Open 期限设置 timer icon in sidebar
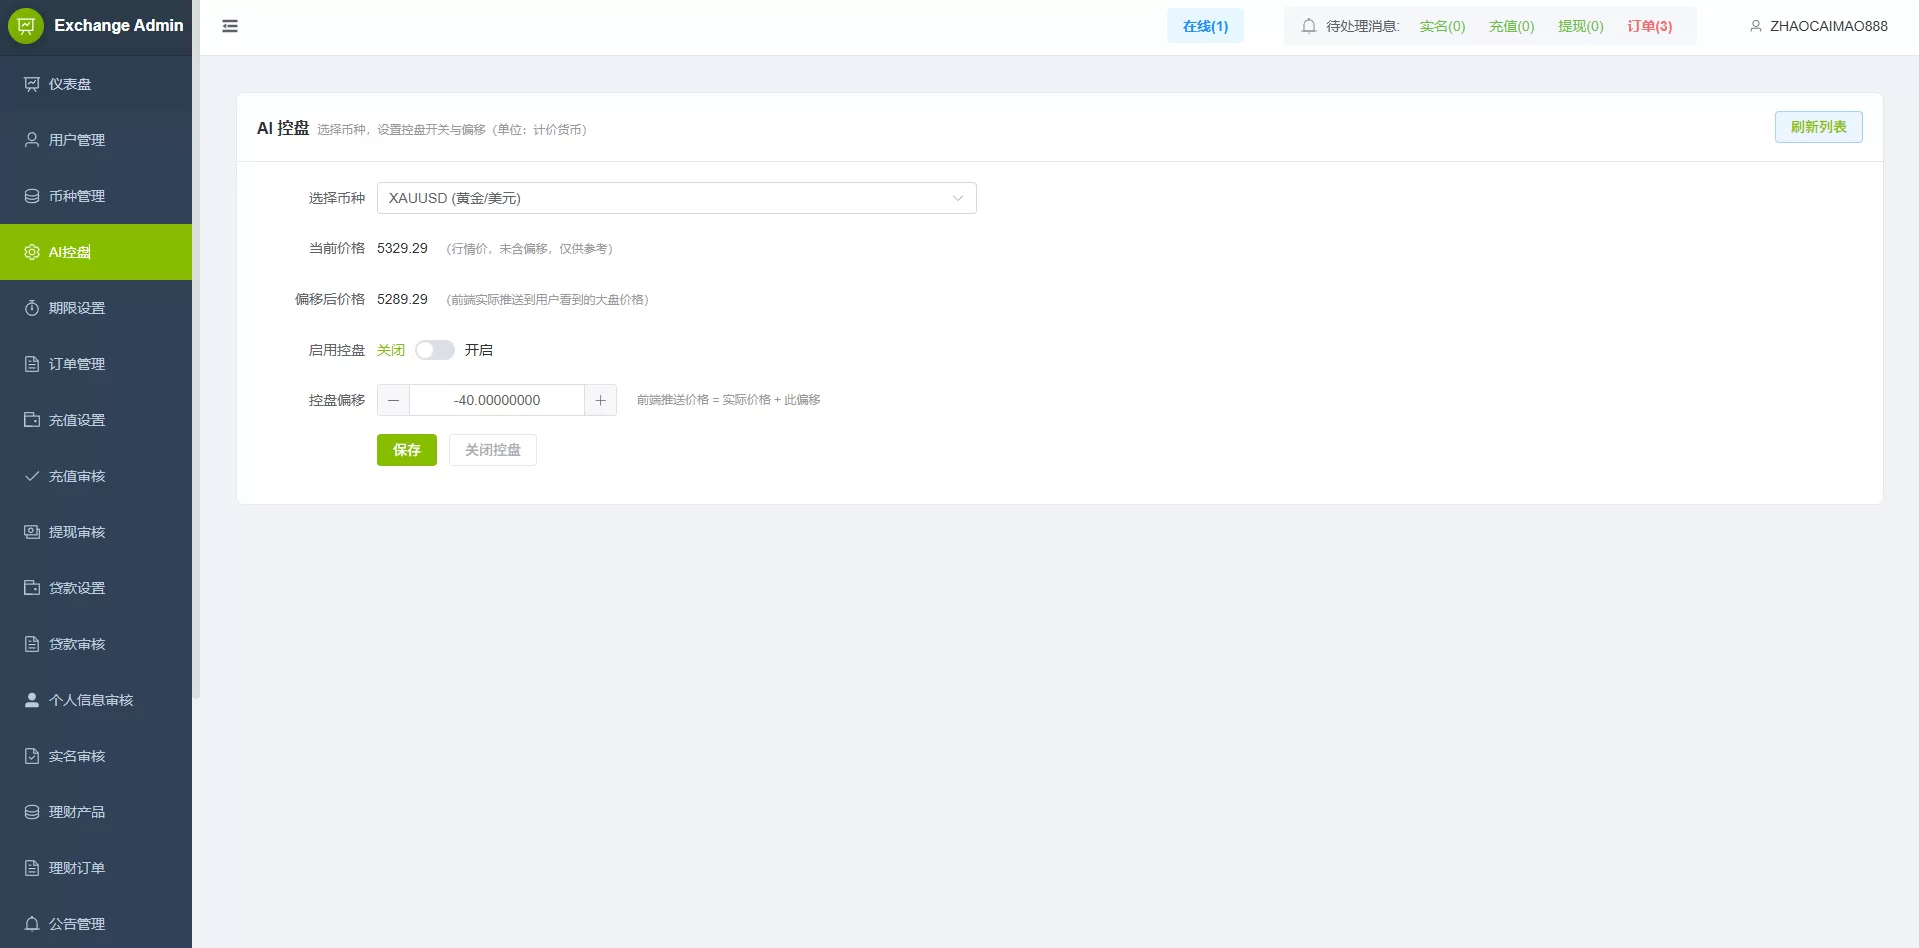Viewport: 1919px width, 948px height. tap(32, 308)
